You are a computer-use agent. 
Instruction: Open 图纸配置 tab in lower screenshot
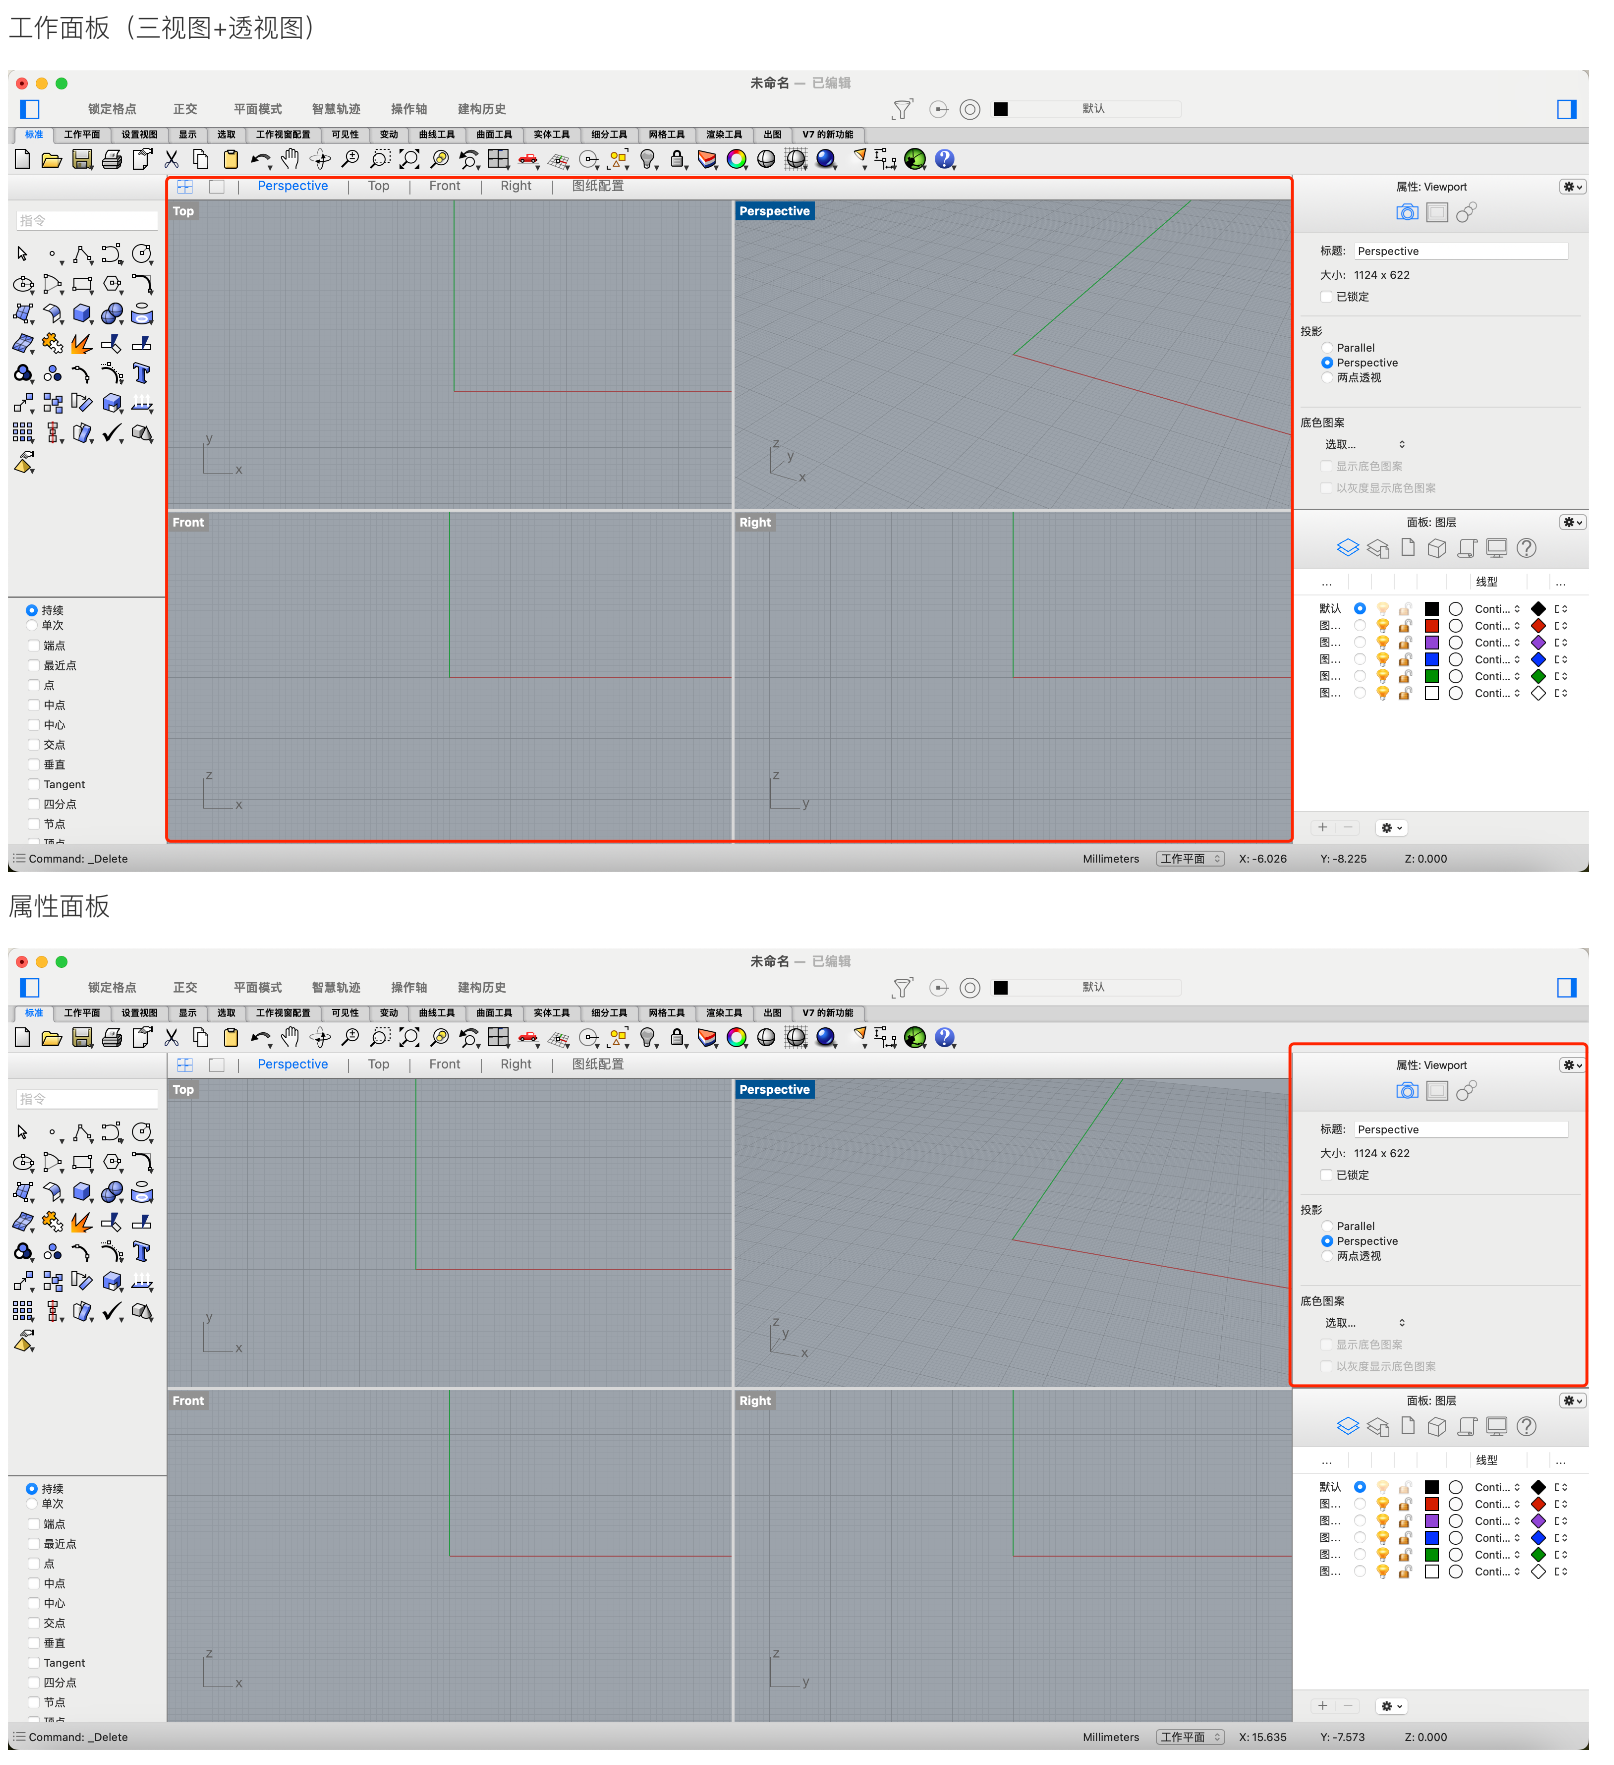[597, 1064]
